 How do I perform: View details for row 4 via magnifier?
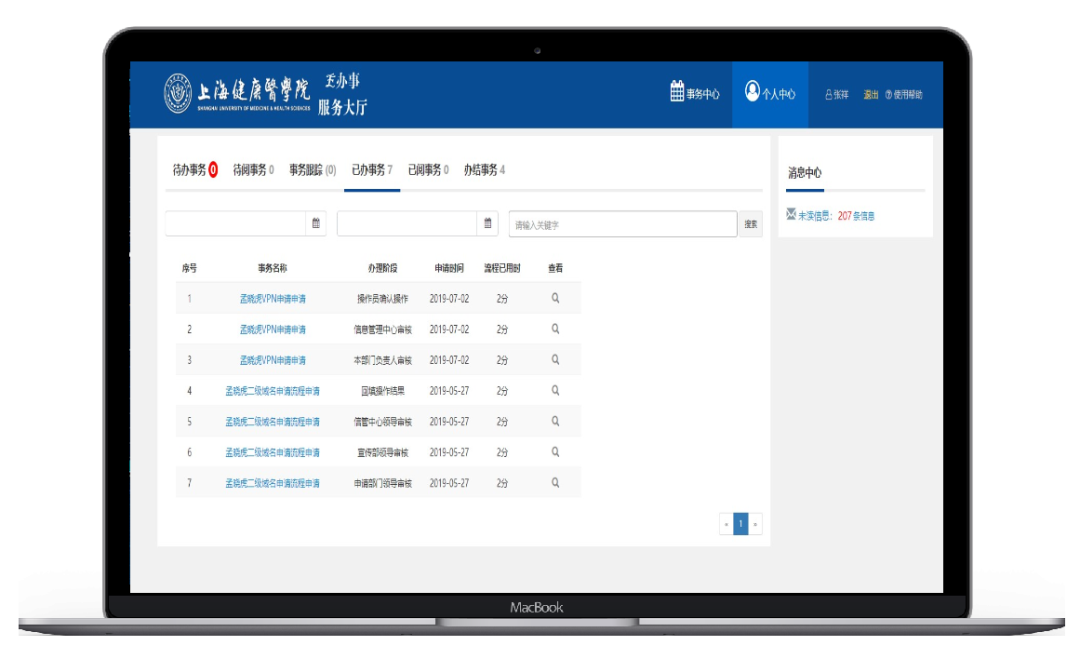555,391
